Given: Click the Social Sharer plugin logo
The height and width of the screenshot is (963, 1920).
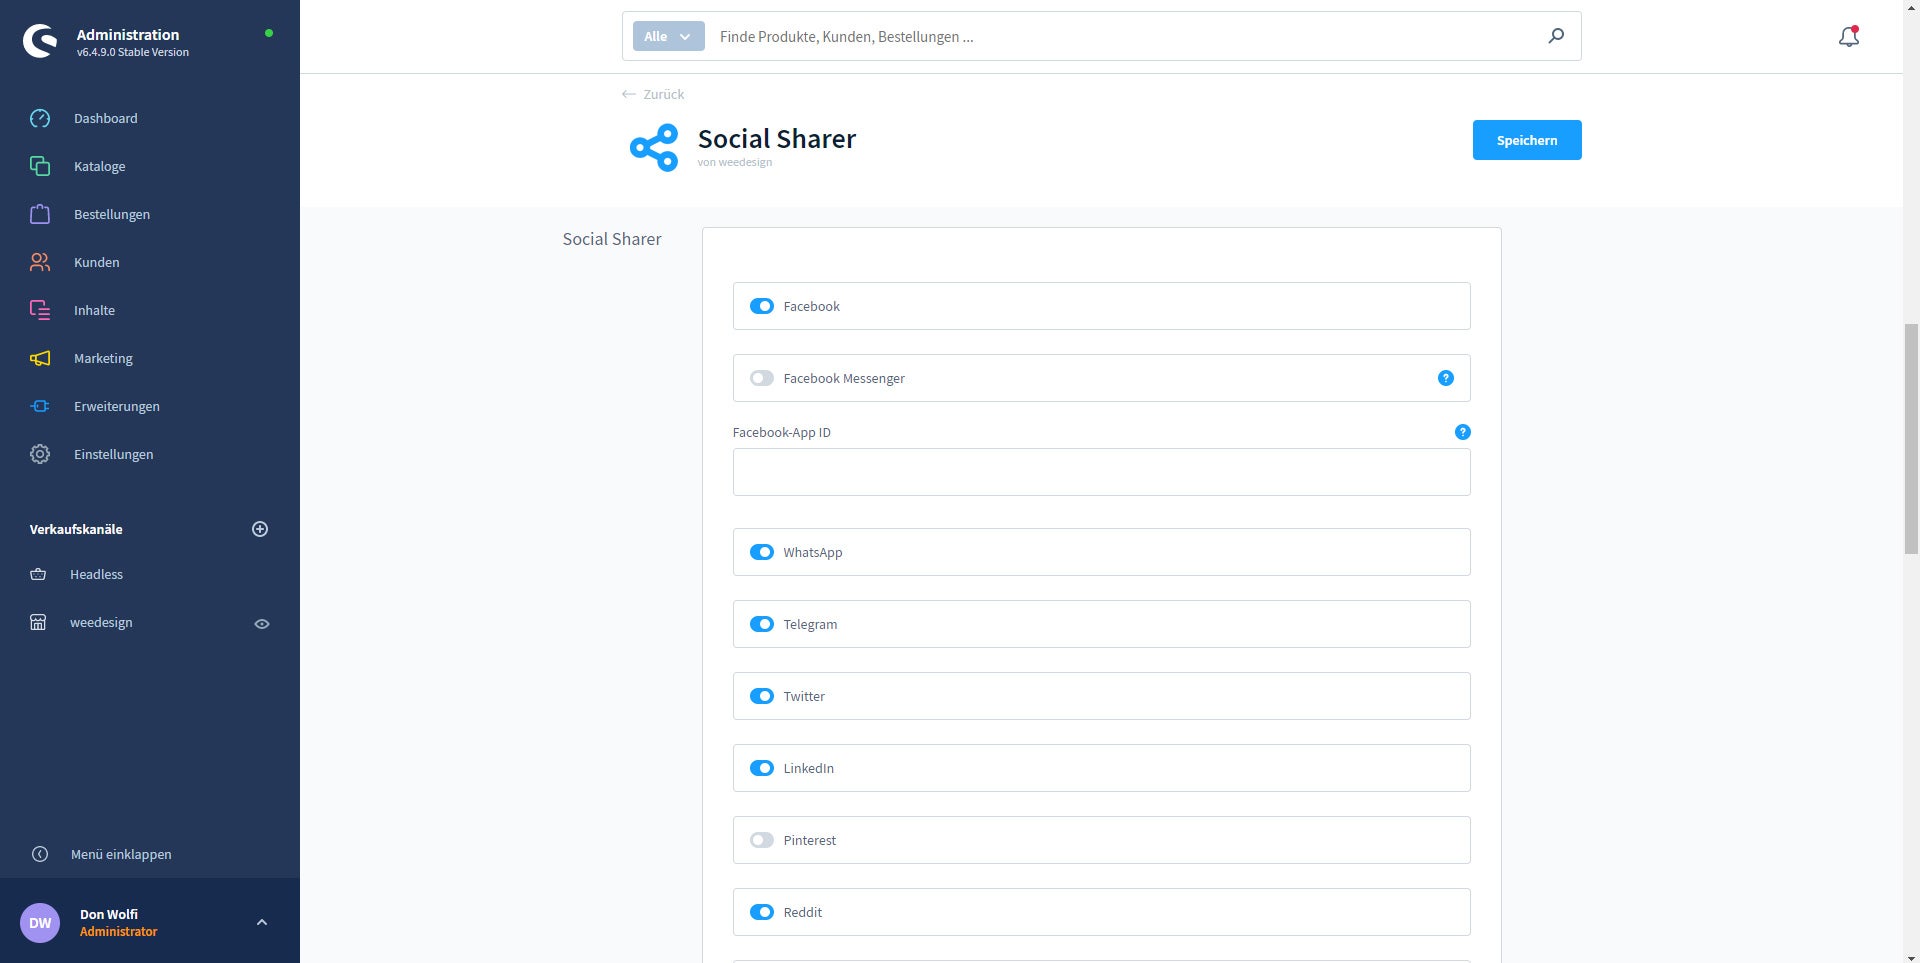Looking at the screenshot, I should click(654, 148).
